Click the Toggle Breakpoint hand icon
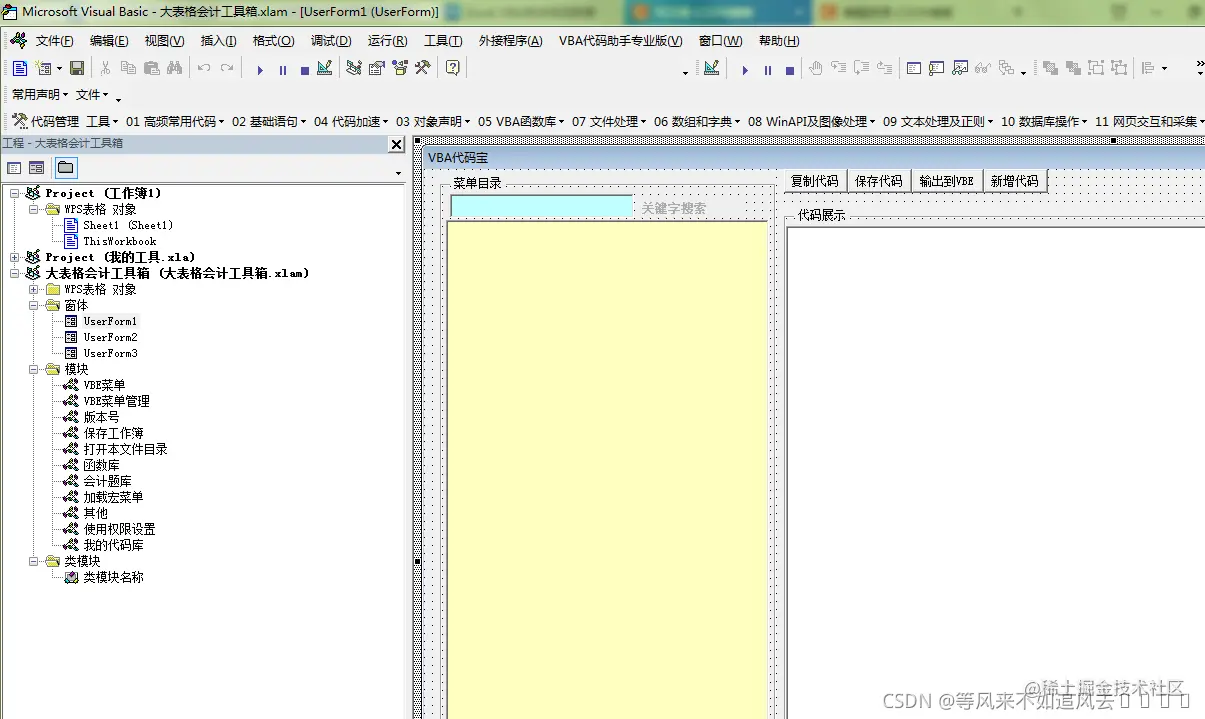1205x719 pixels. tap(816, 68)
